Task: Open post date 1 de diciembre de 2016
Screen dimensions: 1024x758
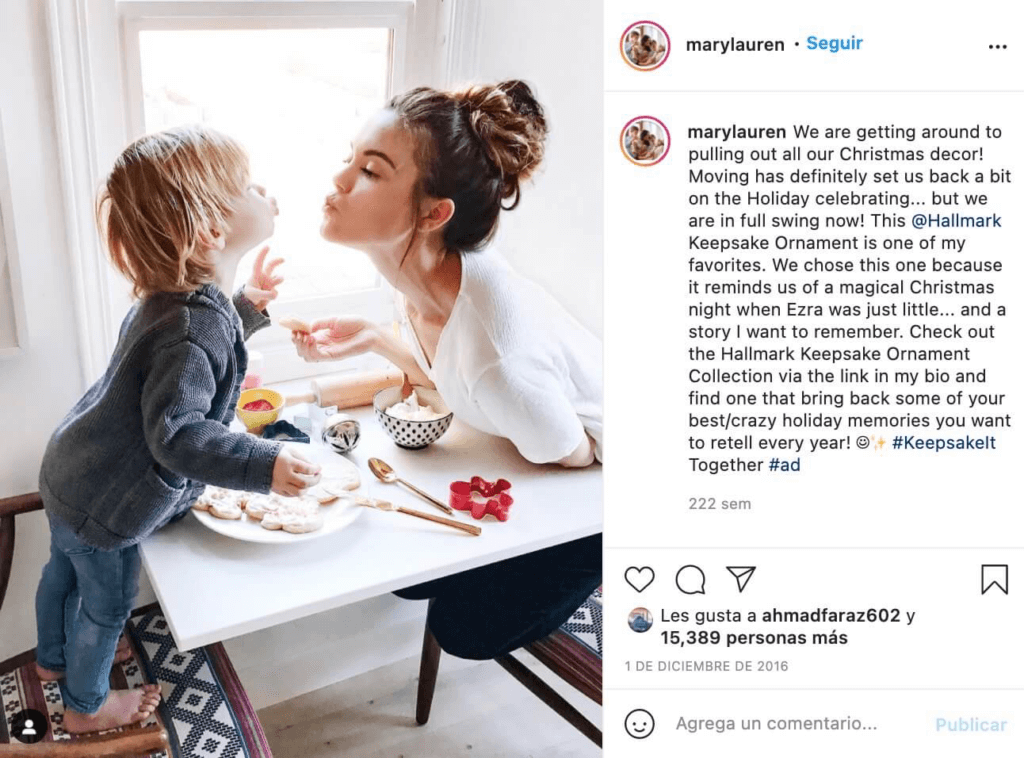Action: (706, 666)
